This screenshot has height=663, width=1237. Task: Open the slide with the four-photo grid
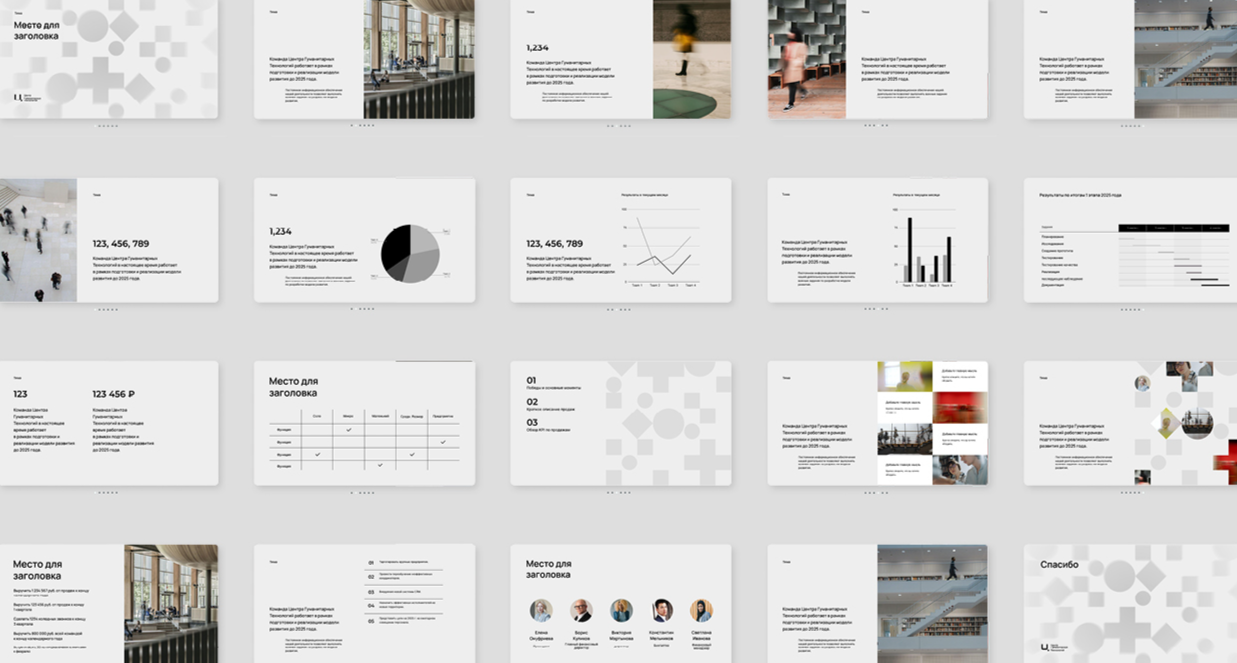click(877, 423)
